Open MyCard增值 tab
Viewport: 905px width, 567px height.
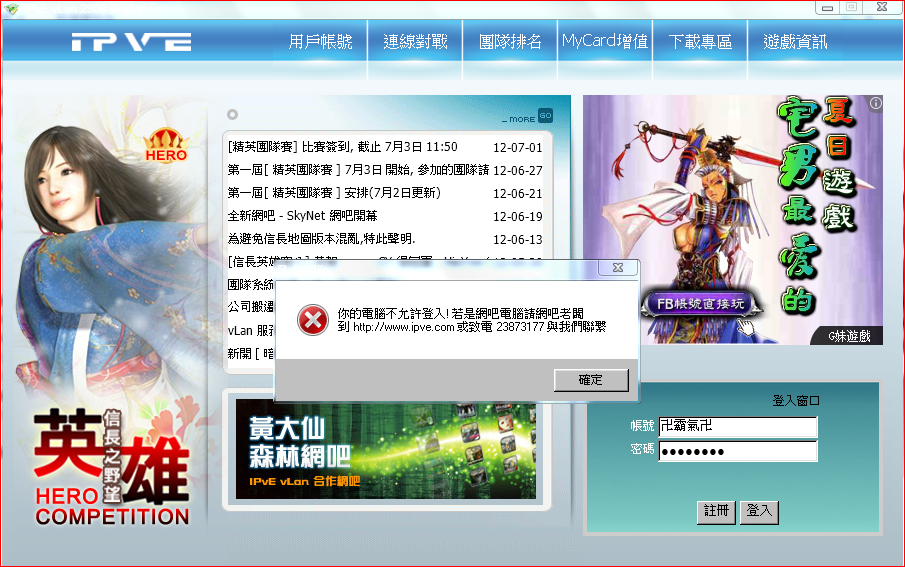pos(605,42)
